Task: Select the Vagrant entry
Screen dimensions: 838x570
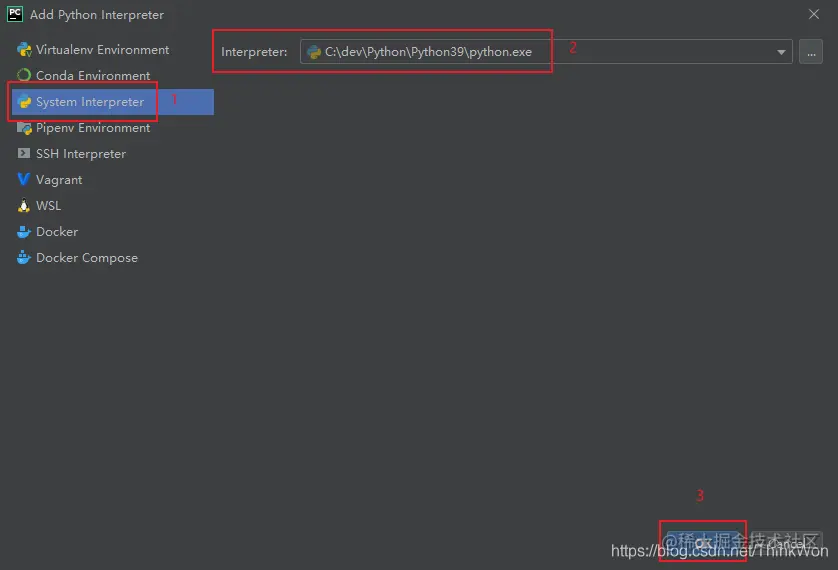Action: click(x=112, y=179)
